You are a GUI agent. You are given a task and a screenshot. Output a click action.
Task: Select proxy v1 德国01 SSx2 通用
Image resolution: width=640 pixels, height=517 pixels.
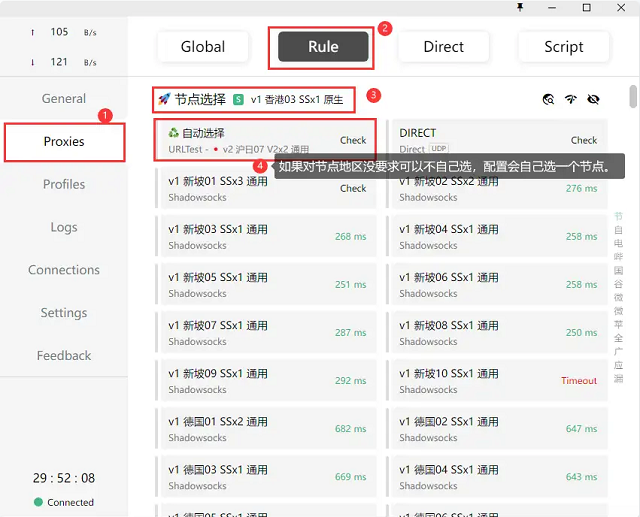pos(265,428)
